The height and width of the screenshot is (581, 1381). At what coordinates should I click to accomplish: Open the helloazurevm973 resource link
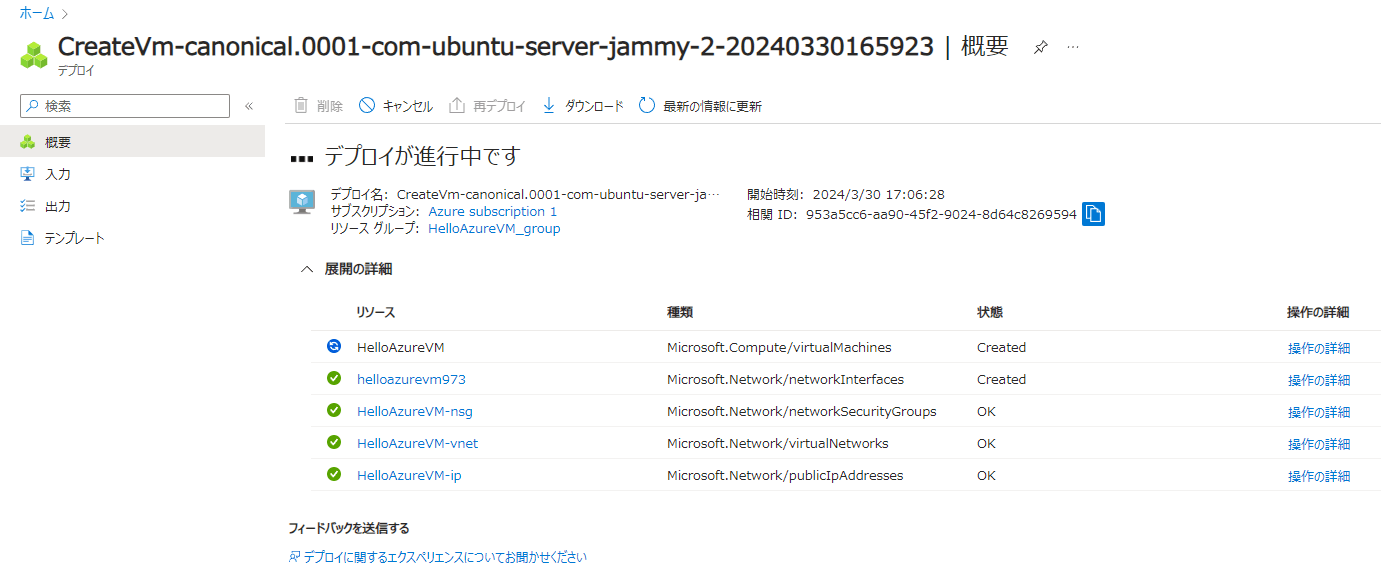[x=411, y=380]
